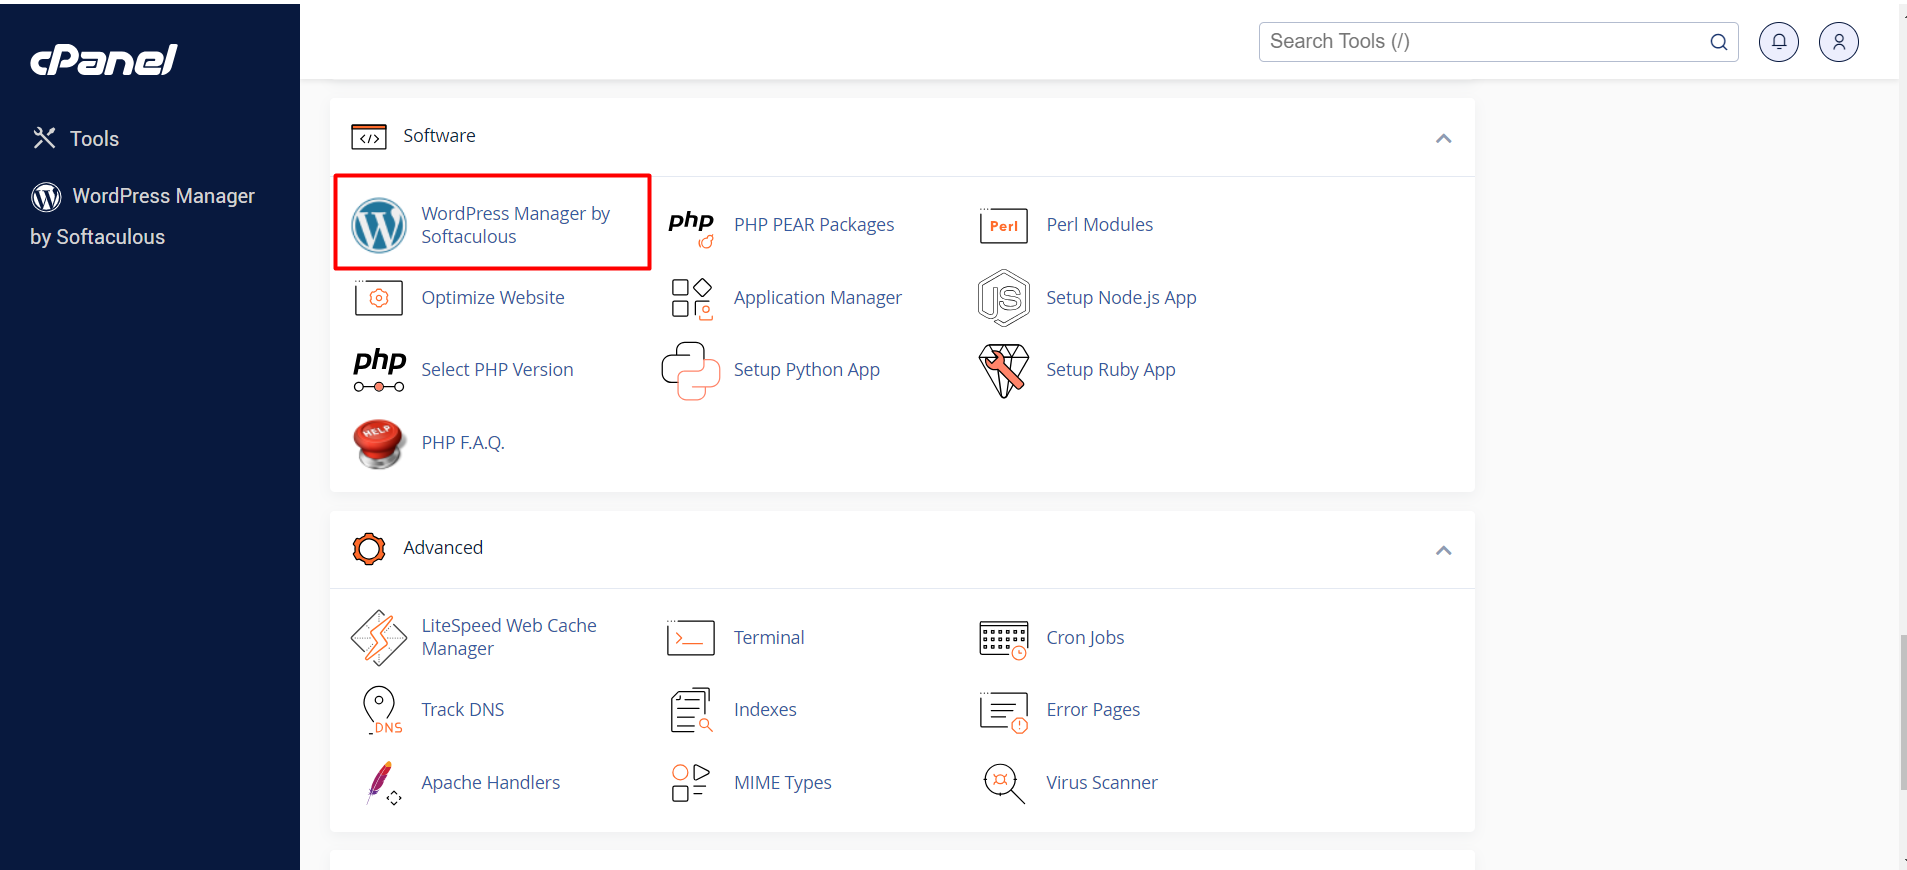1907x870 pixels.
Task: Open WordPress Manager by Softaculous in sidebar
Action: (142, 216)
